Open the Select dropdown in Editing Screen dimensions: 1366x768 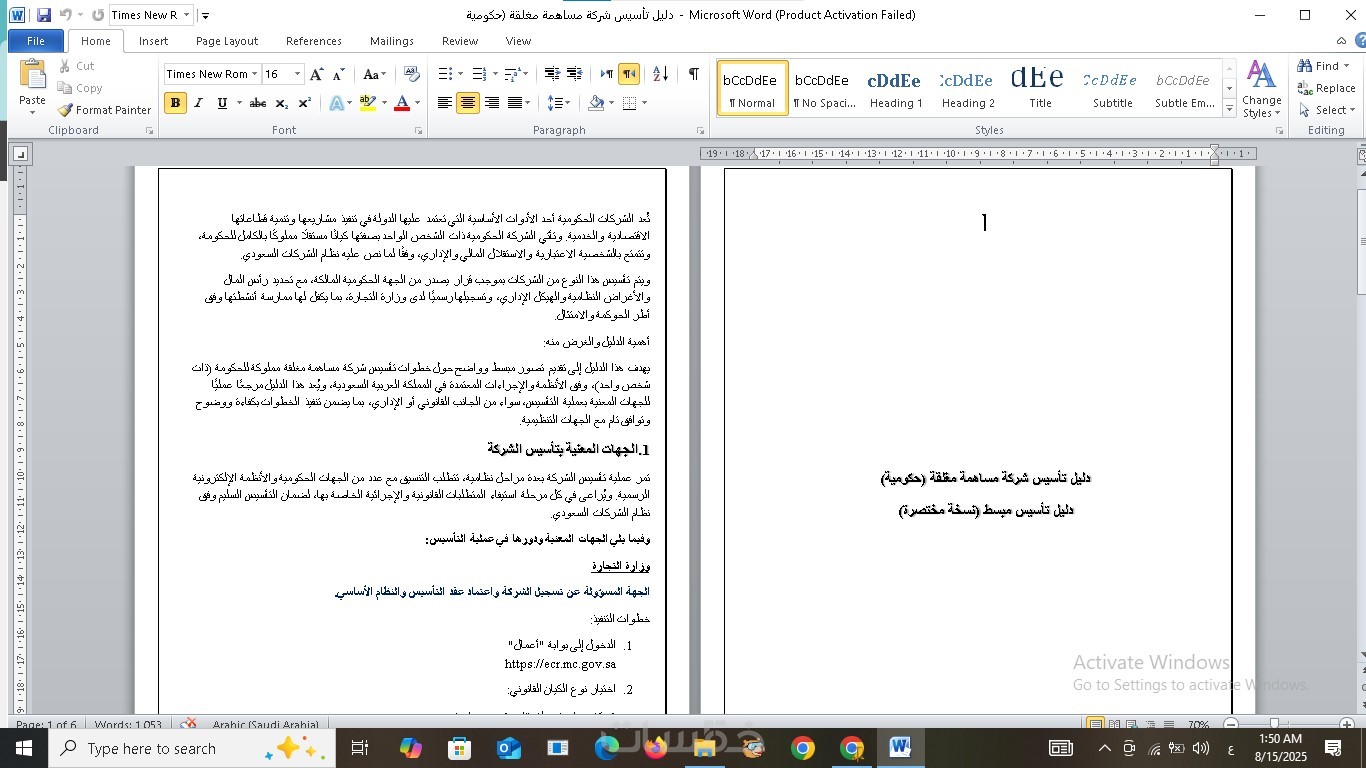coord(1326,110)
